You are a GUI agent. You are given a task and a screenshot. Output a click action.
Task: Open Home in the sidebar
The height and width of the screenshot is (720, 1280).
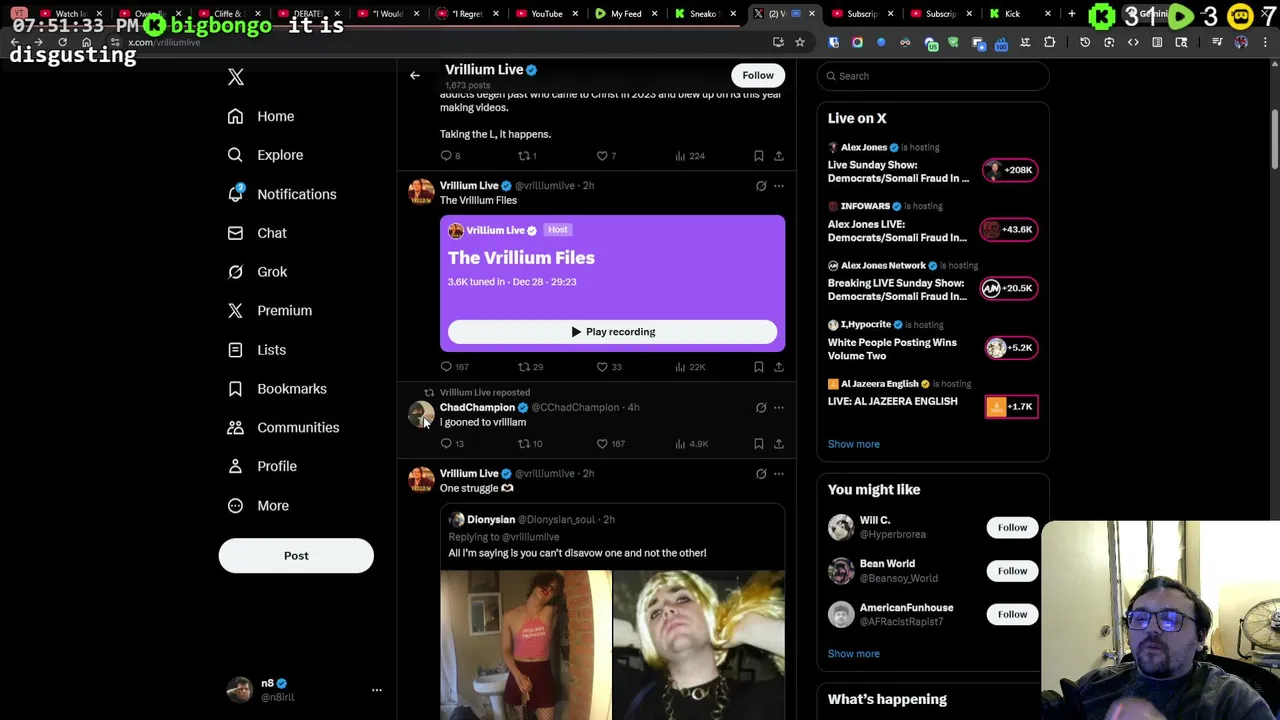click(x=261, y=116)
